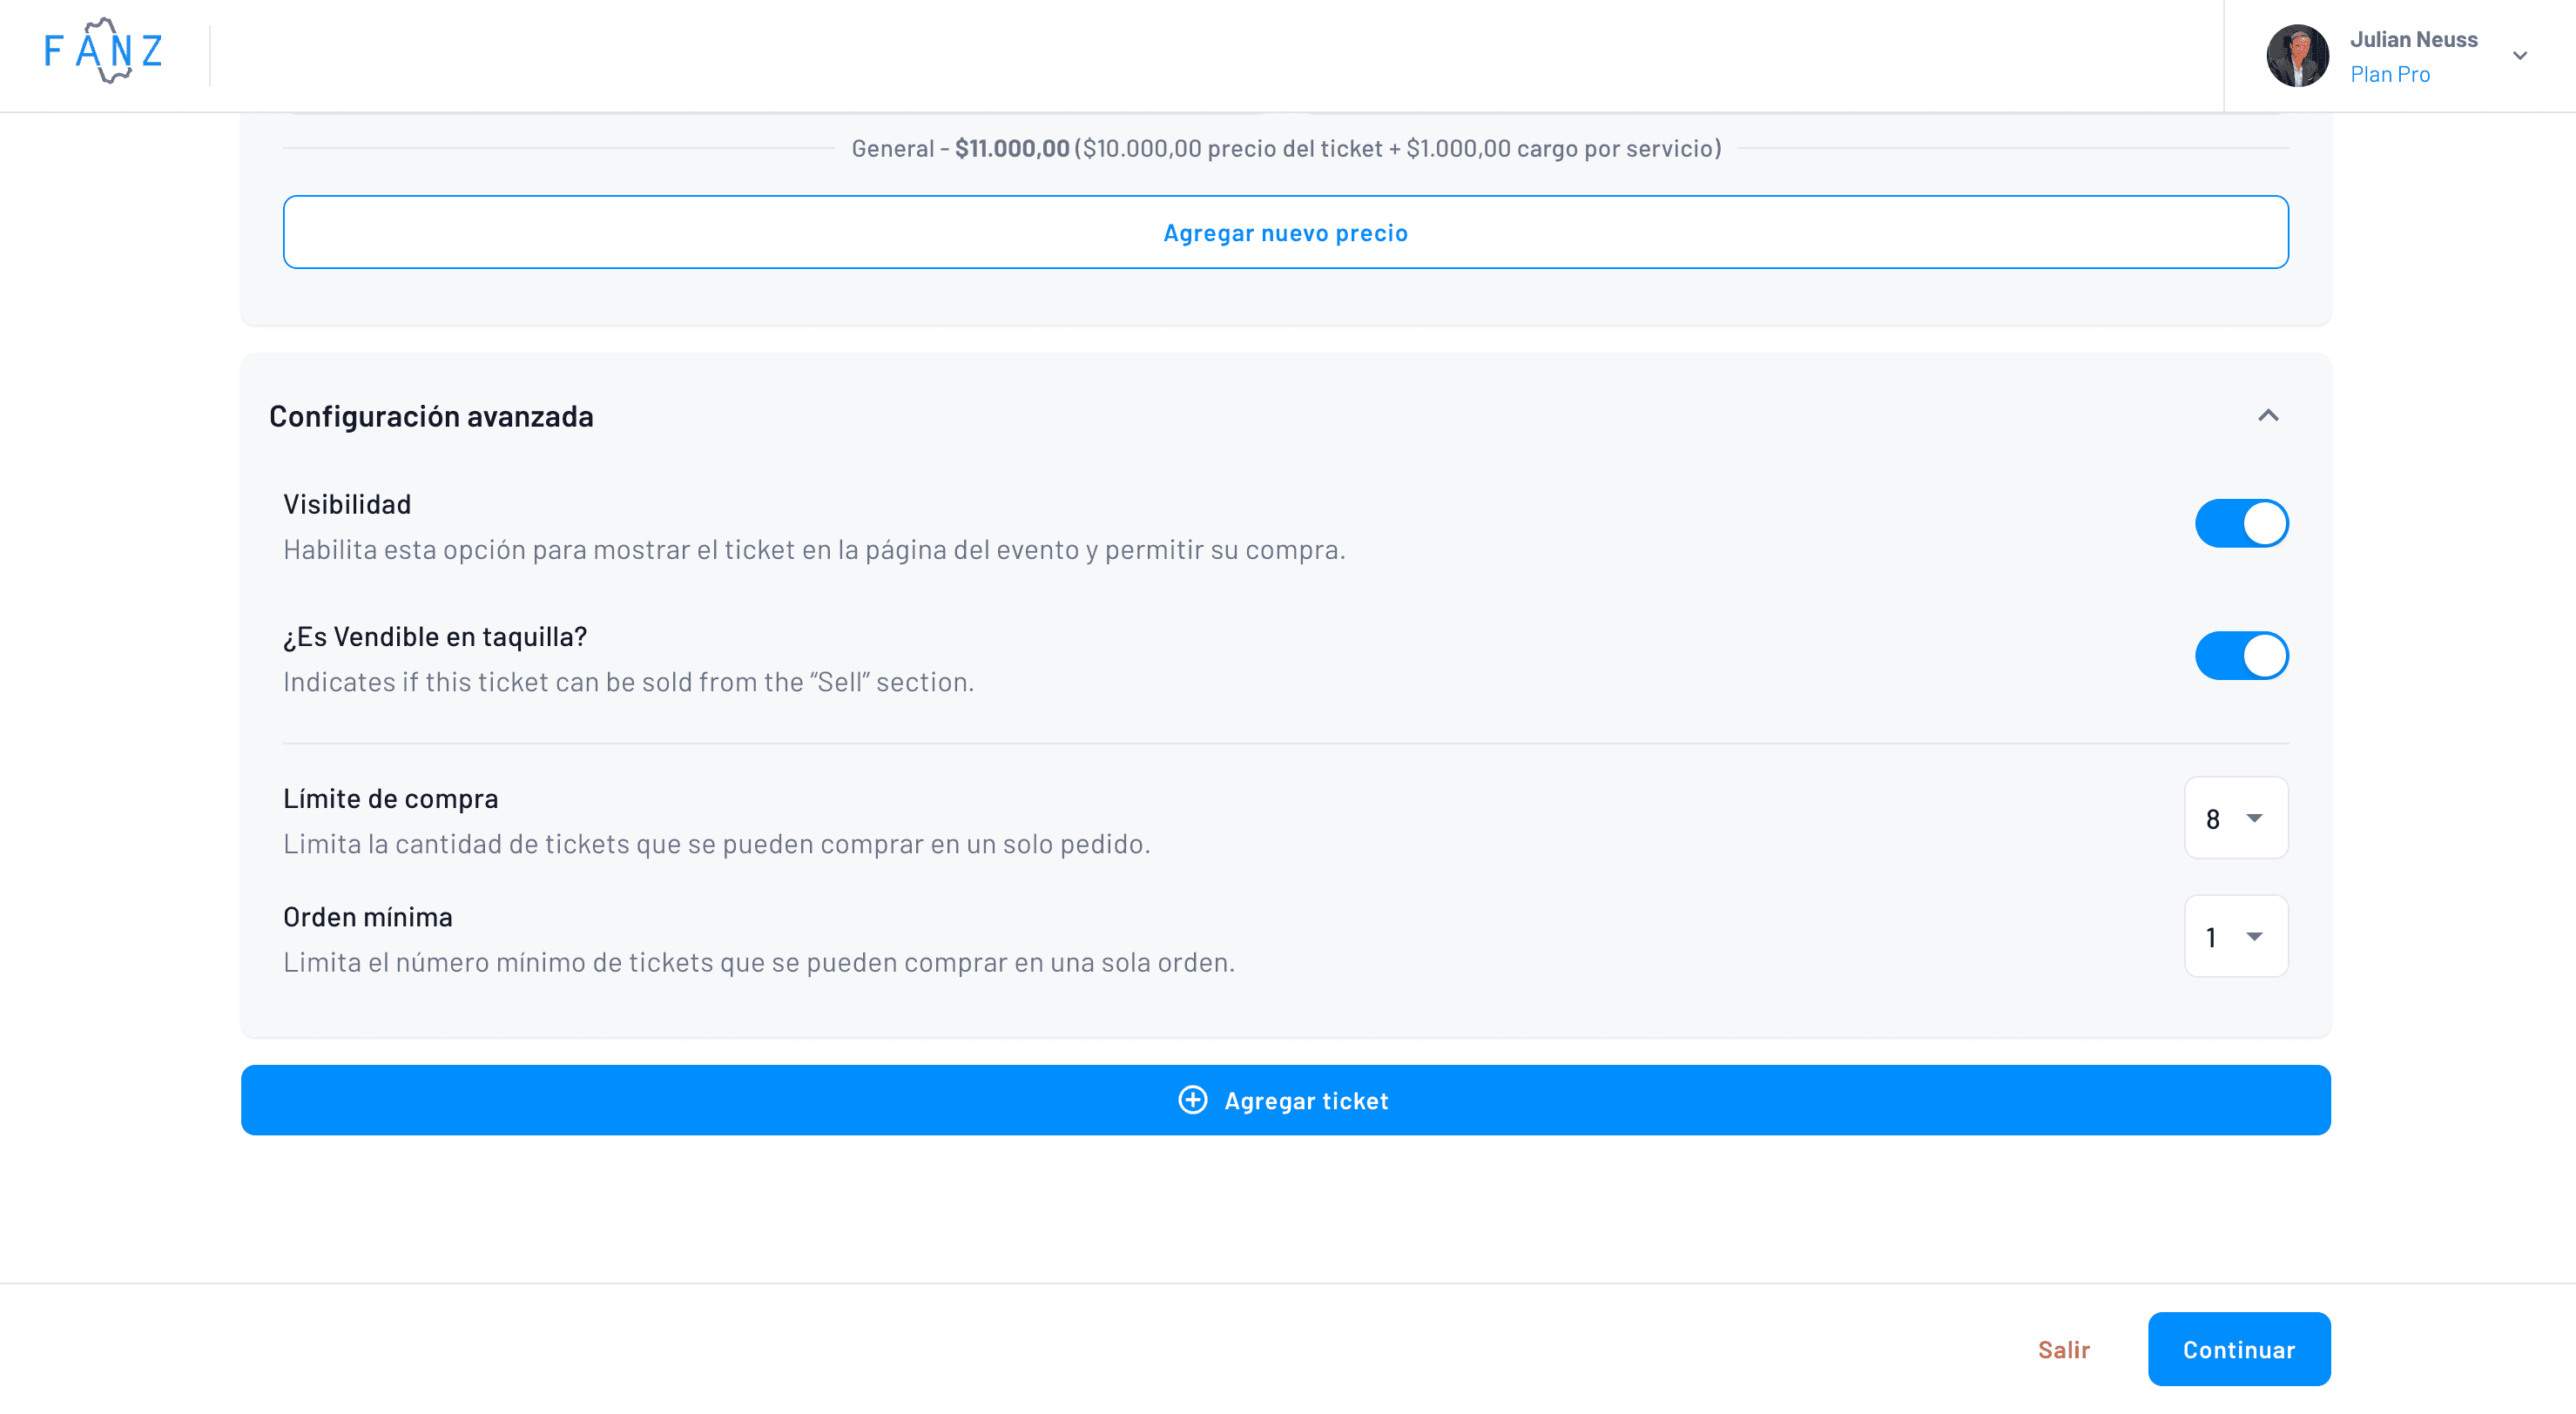
Task: Open the Límite de compra dropdown showing 8
Action: click(2237, 817)
